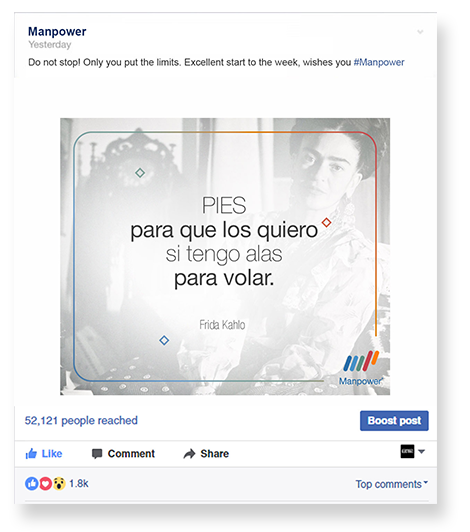
Task: Open the post options chevron menu
Action: pyautogui.click(x=420, y=32)
